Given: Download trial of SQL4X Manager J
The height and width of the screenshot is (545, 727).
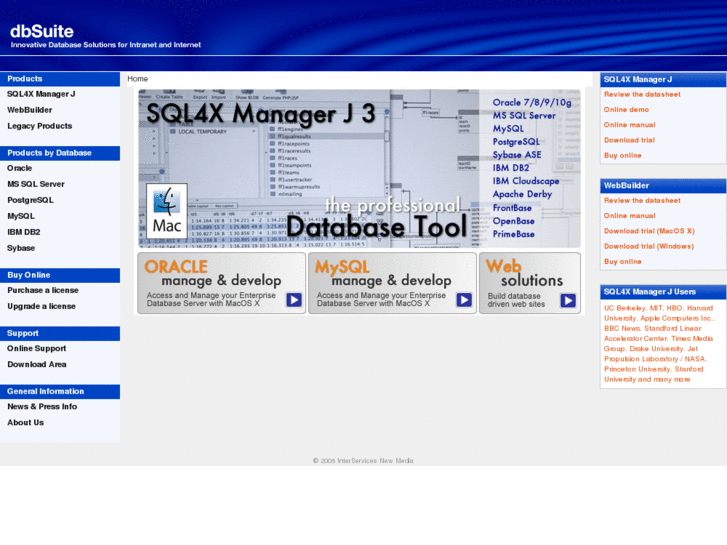Looking at the screenshot, I should [x=629, y=141].
